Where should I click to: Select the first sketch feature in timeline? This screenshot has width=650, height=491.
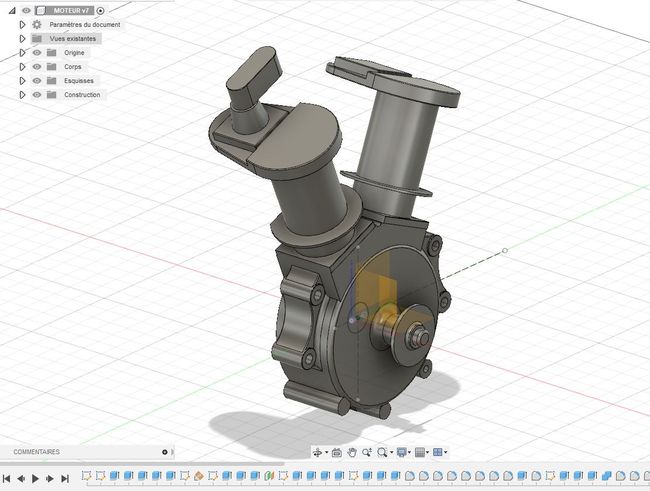pyautogui.click(x=86, y=476)
